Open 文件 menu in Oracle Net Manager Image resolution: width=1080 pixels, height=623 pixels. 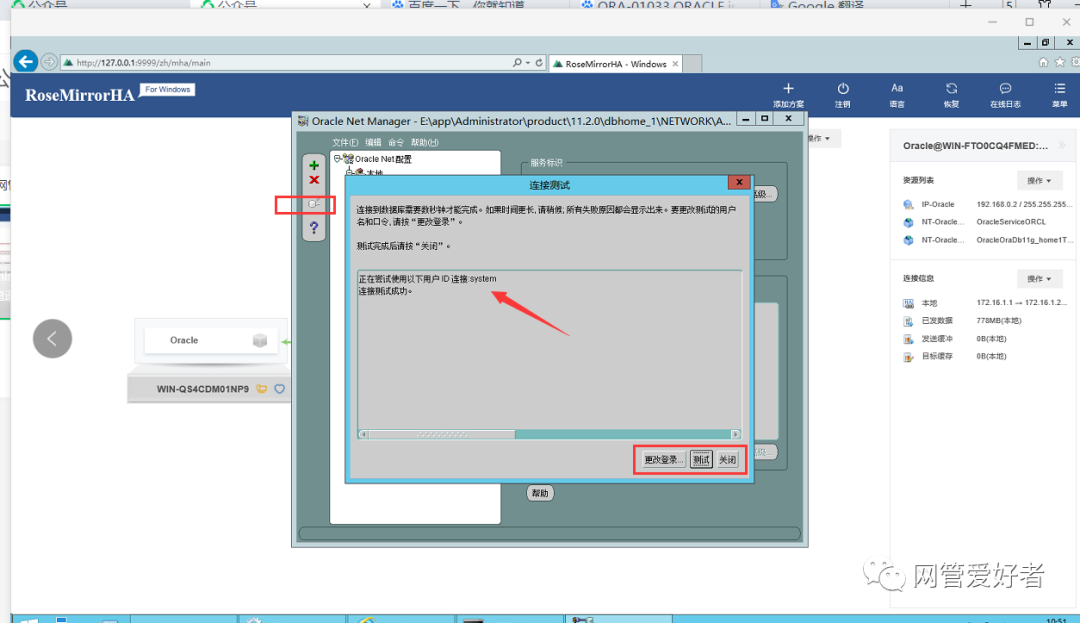click(345, 142)
